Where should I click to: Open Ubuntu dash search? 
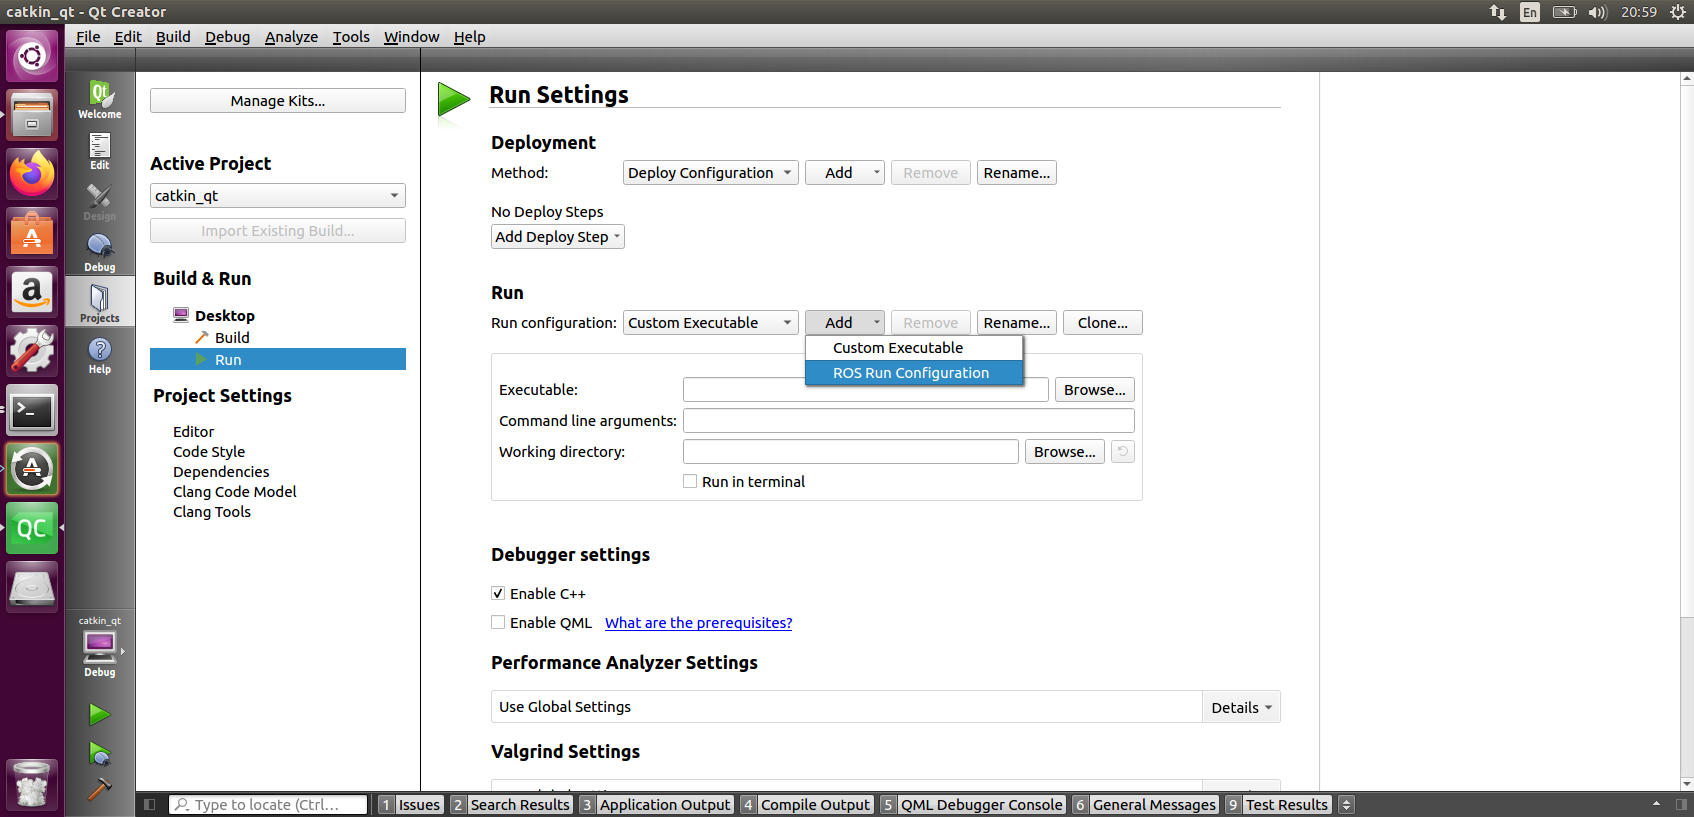32,56
